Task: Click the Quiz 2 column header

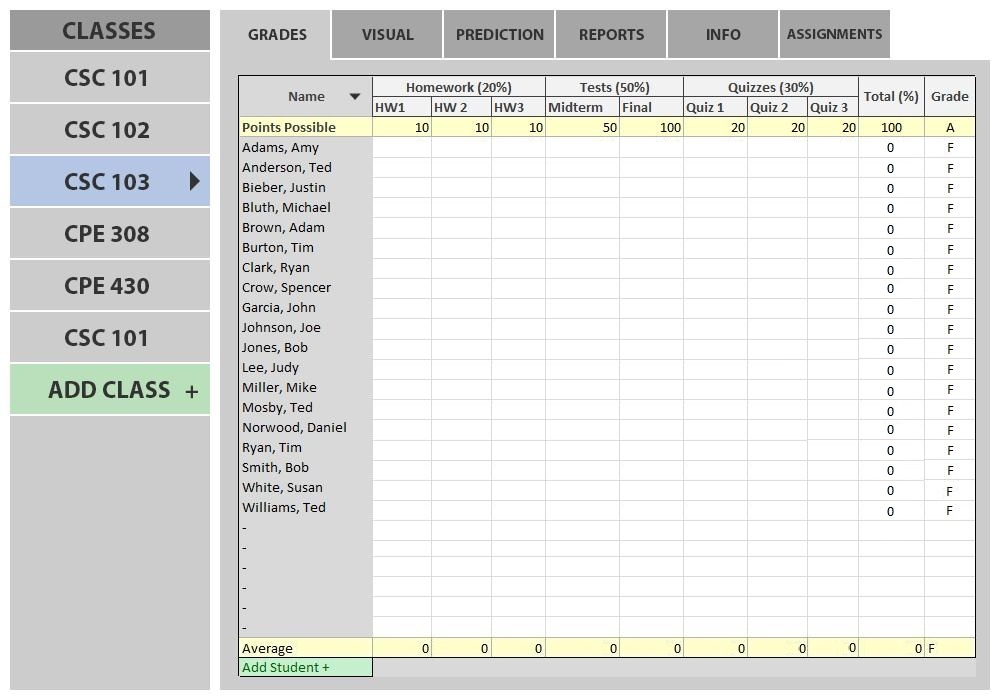Action: click(x=769, y=107)
